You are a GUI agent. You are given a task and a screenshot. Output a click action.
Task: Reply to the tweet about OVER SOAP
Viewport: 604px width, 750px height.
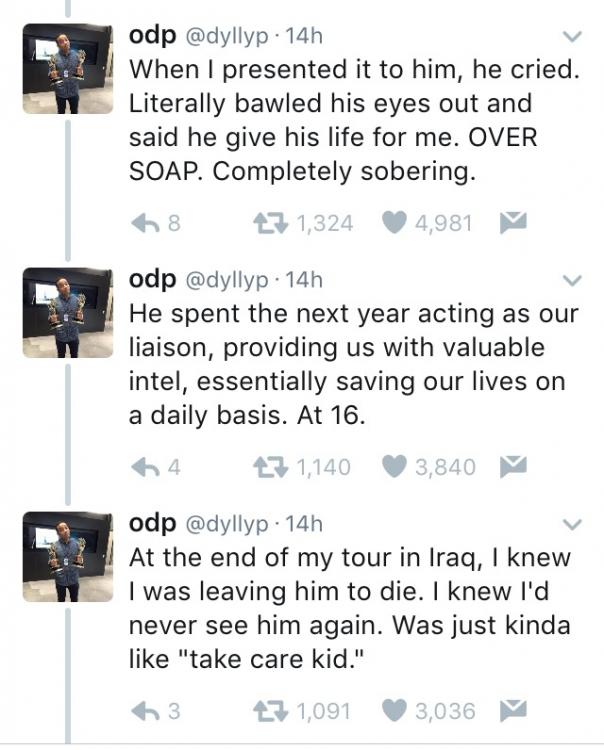(146, 223)
